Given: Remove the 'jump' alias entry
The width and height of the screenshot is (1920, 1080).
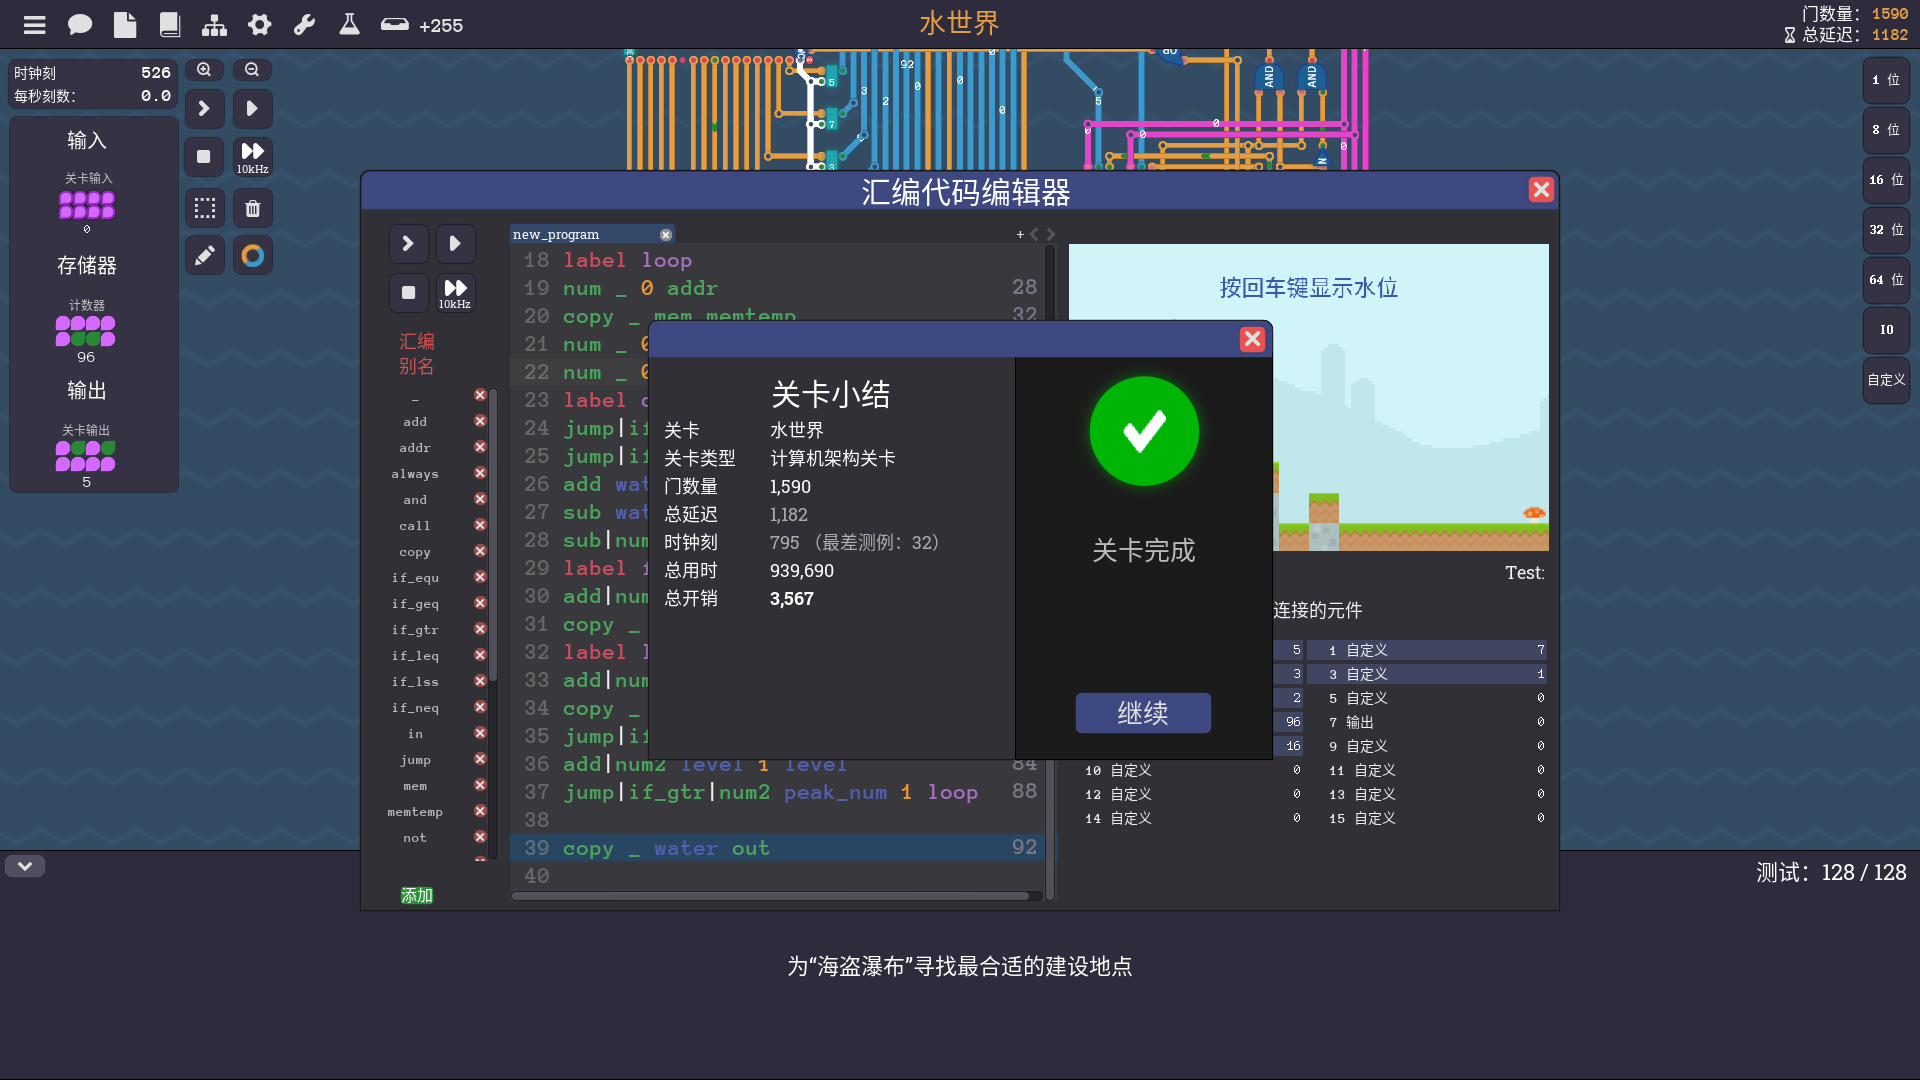Looking at the screenshot, I should [480, 759].
